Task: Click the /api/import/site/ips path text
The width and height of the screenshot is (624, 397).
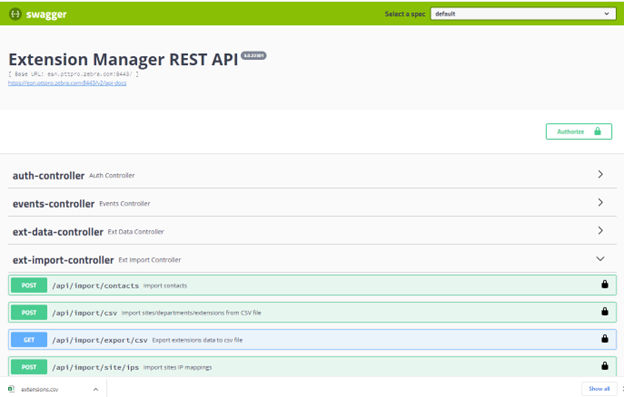Action: (x=96, y=367)
